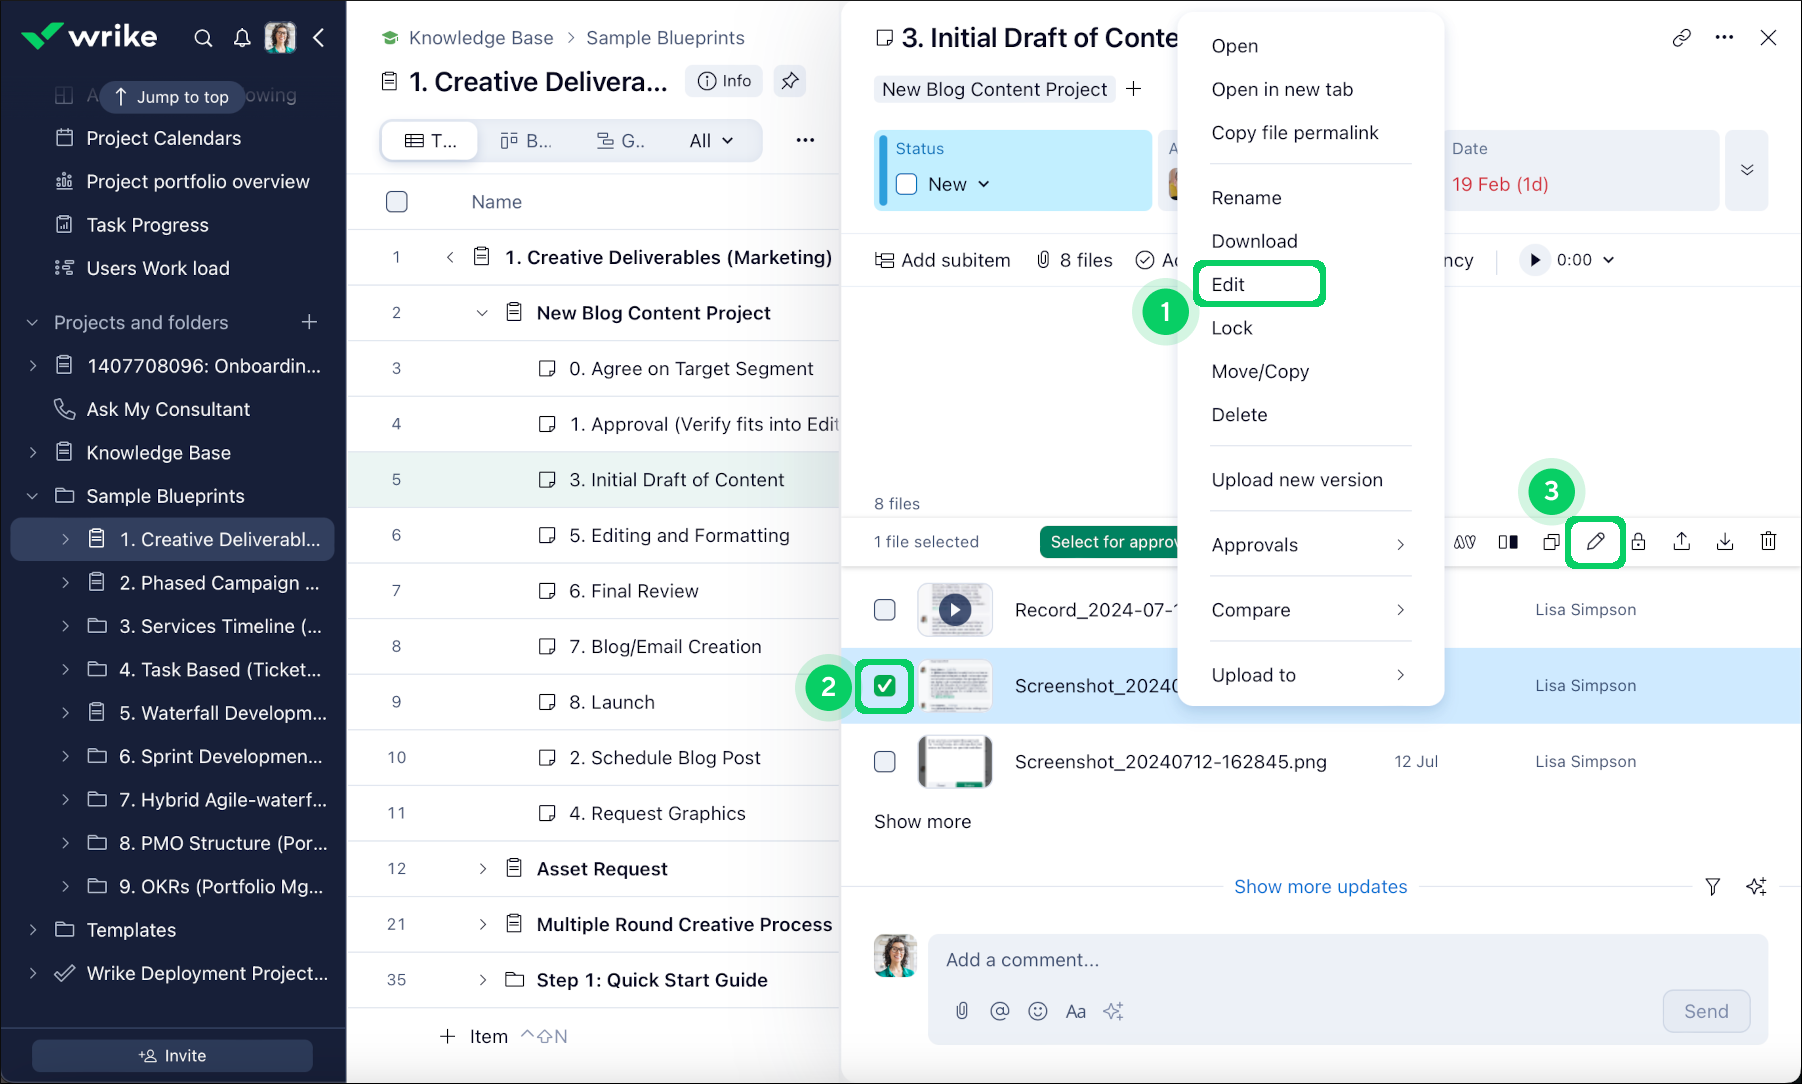Switch to the Table view tab

430,141
